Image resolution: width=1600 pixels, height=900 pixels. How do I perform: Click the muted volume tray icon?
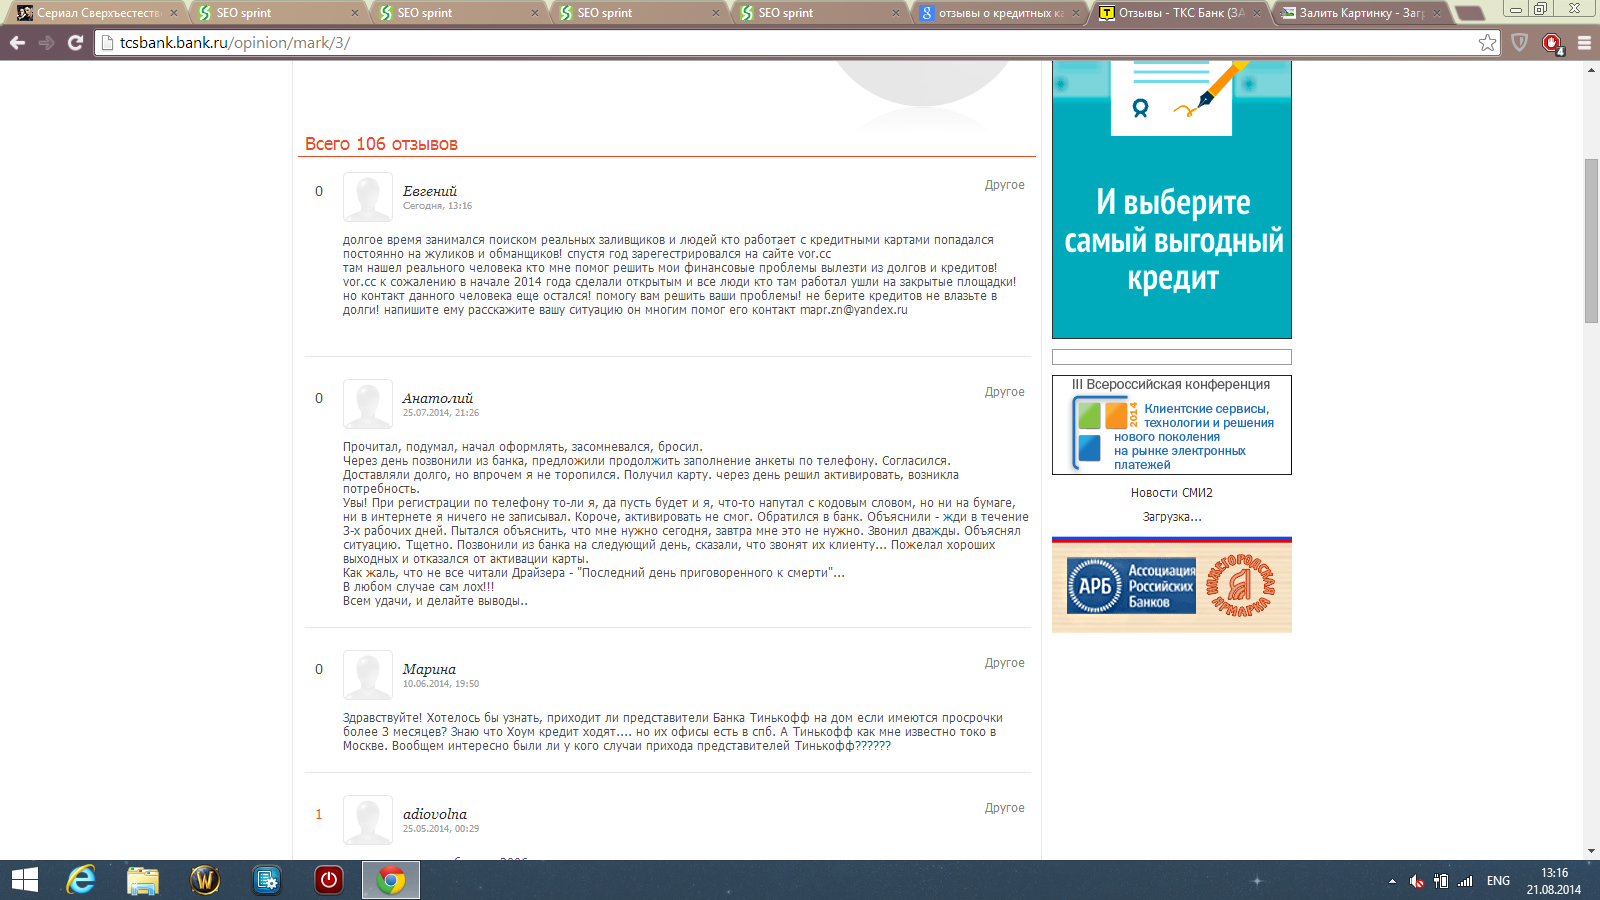click(1416, 881)
